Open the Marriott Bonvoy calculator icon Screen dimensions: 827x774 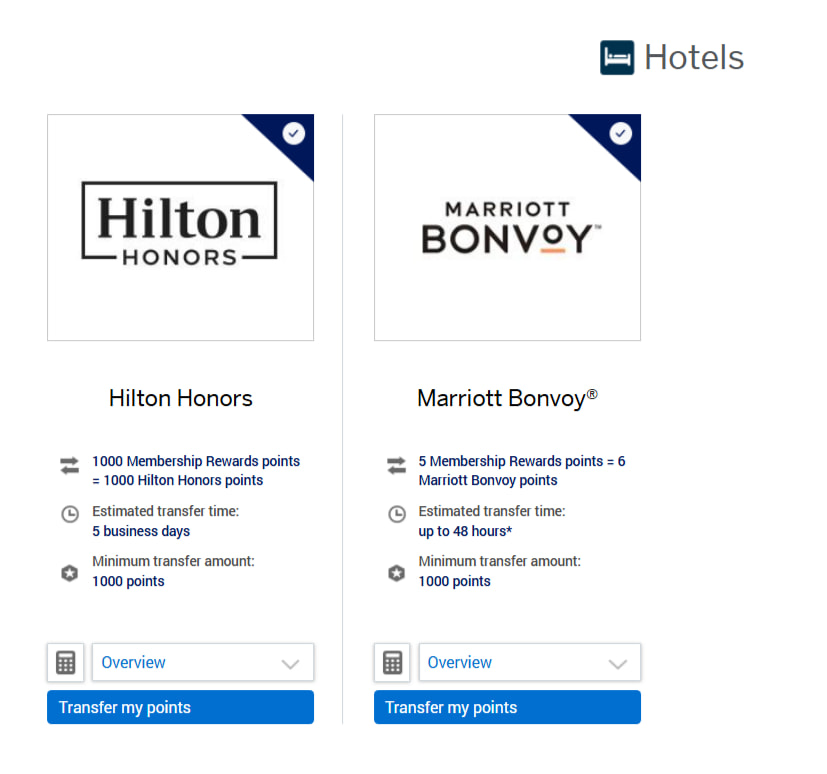pos(393,662)
